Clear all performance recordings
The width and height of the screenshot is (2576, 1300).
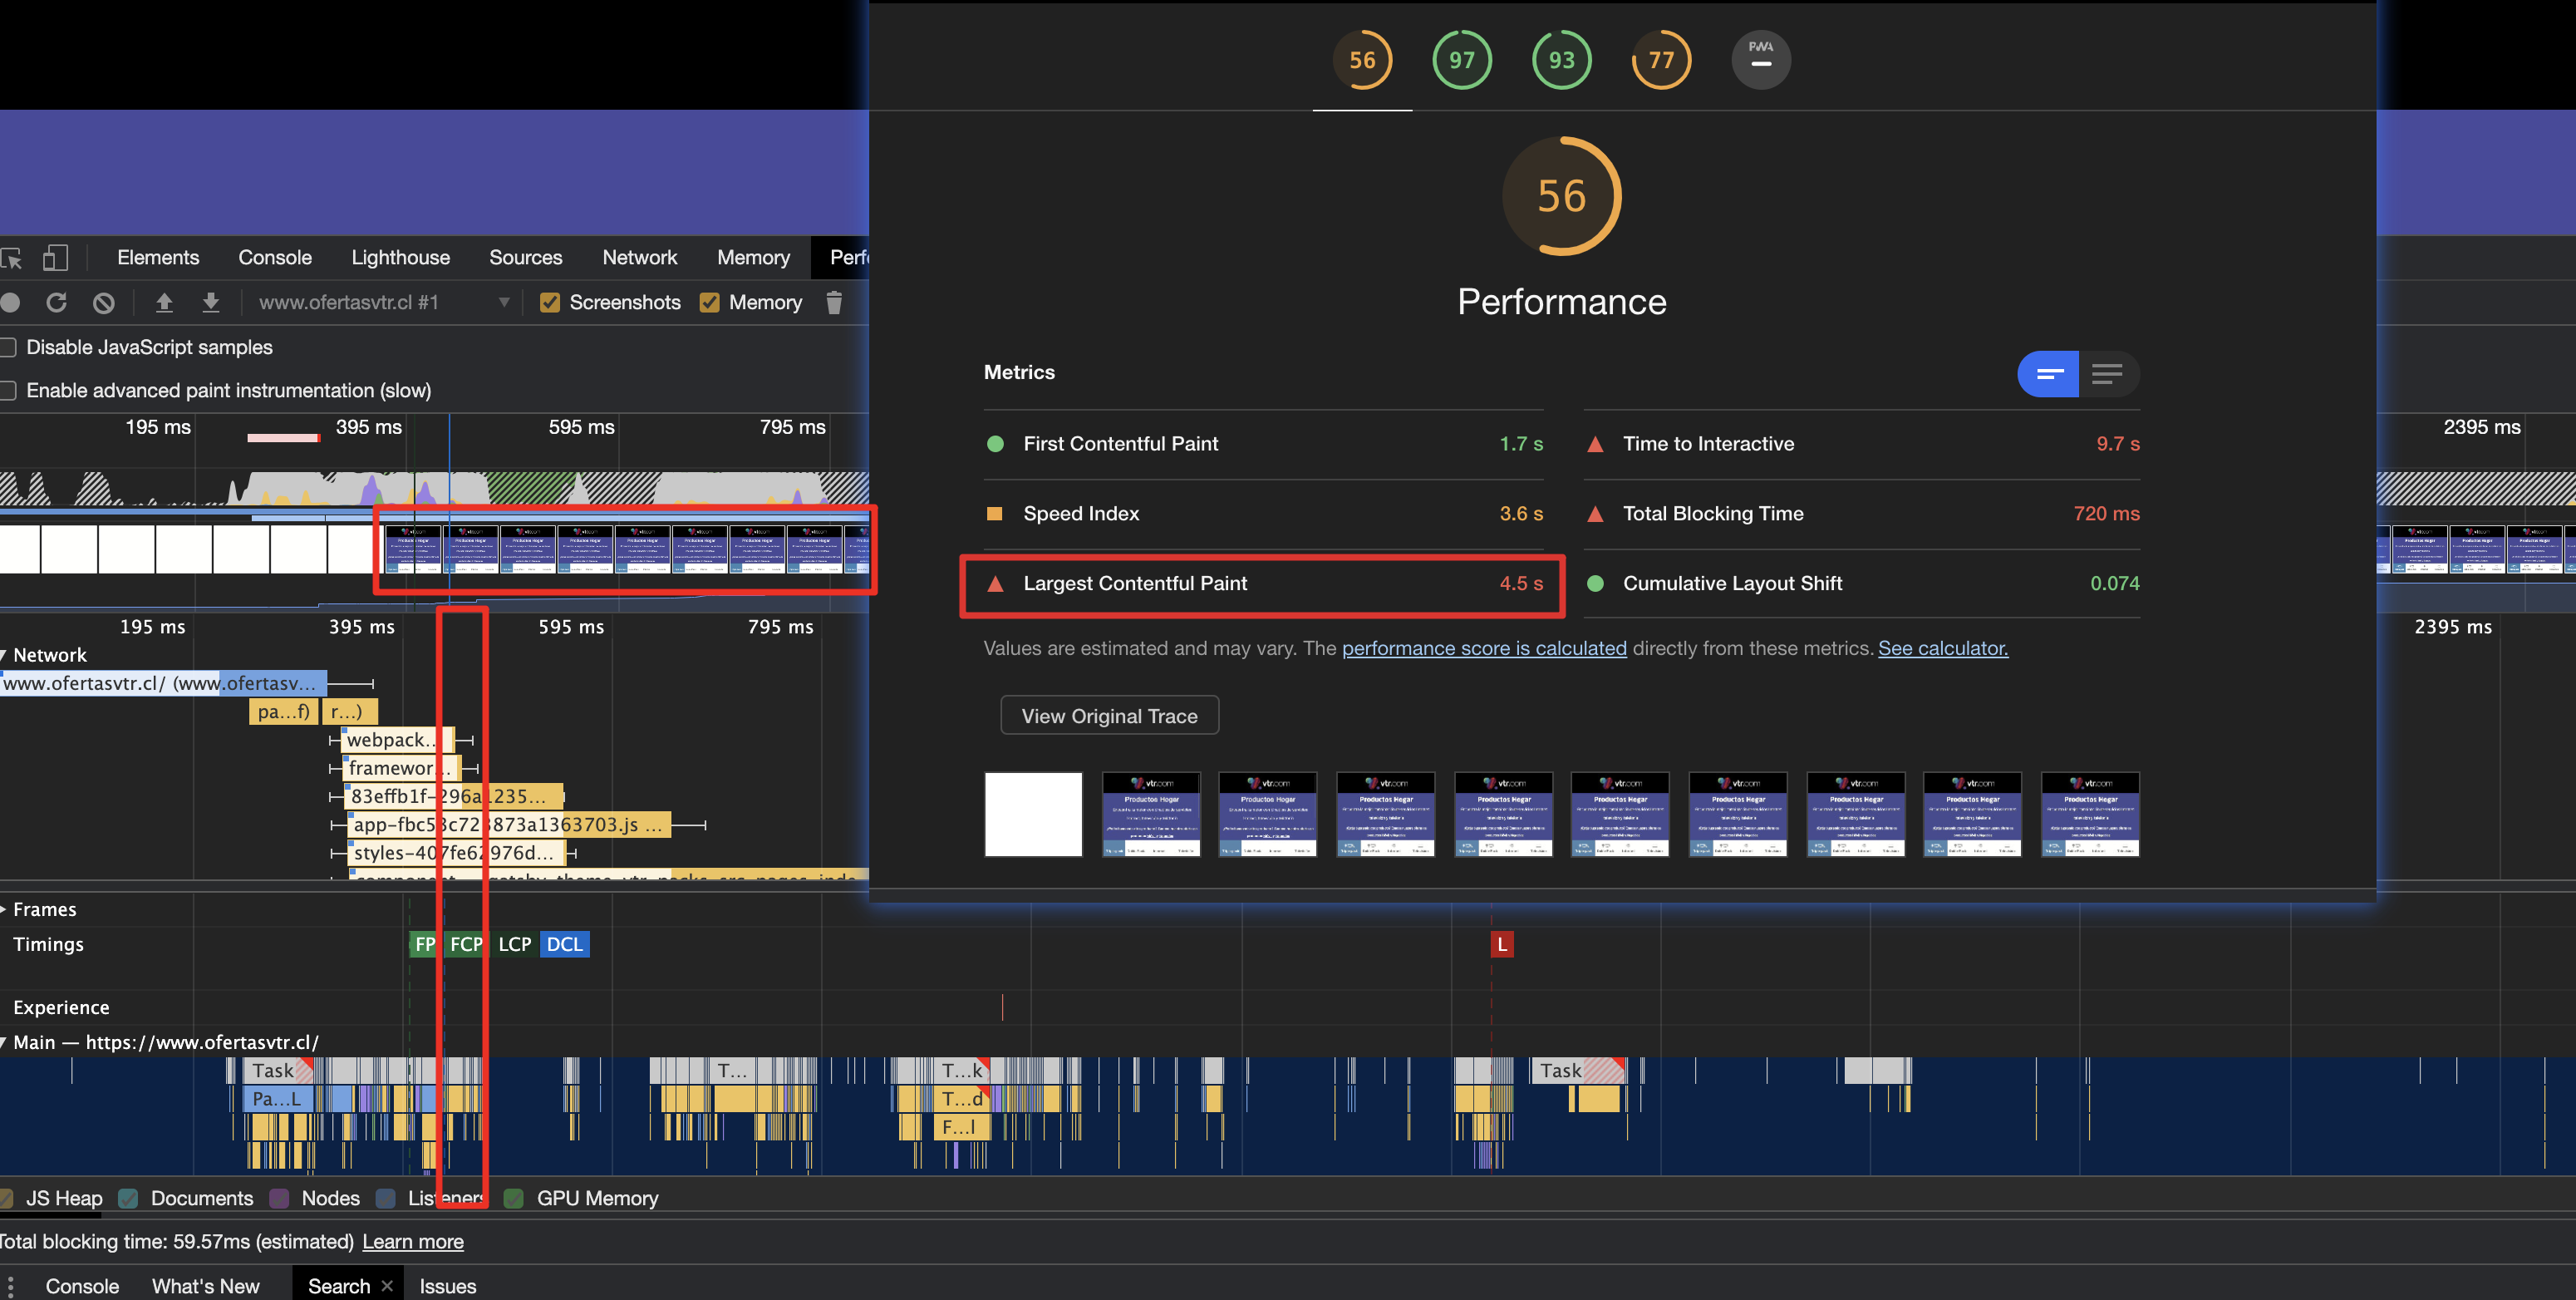[103, 302]
